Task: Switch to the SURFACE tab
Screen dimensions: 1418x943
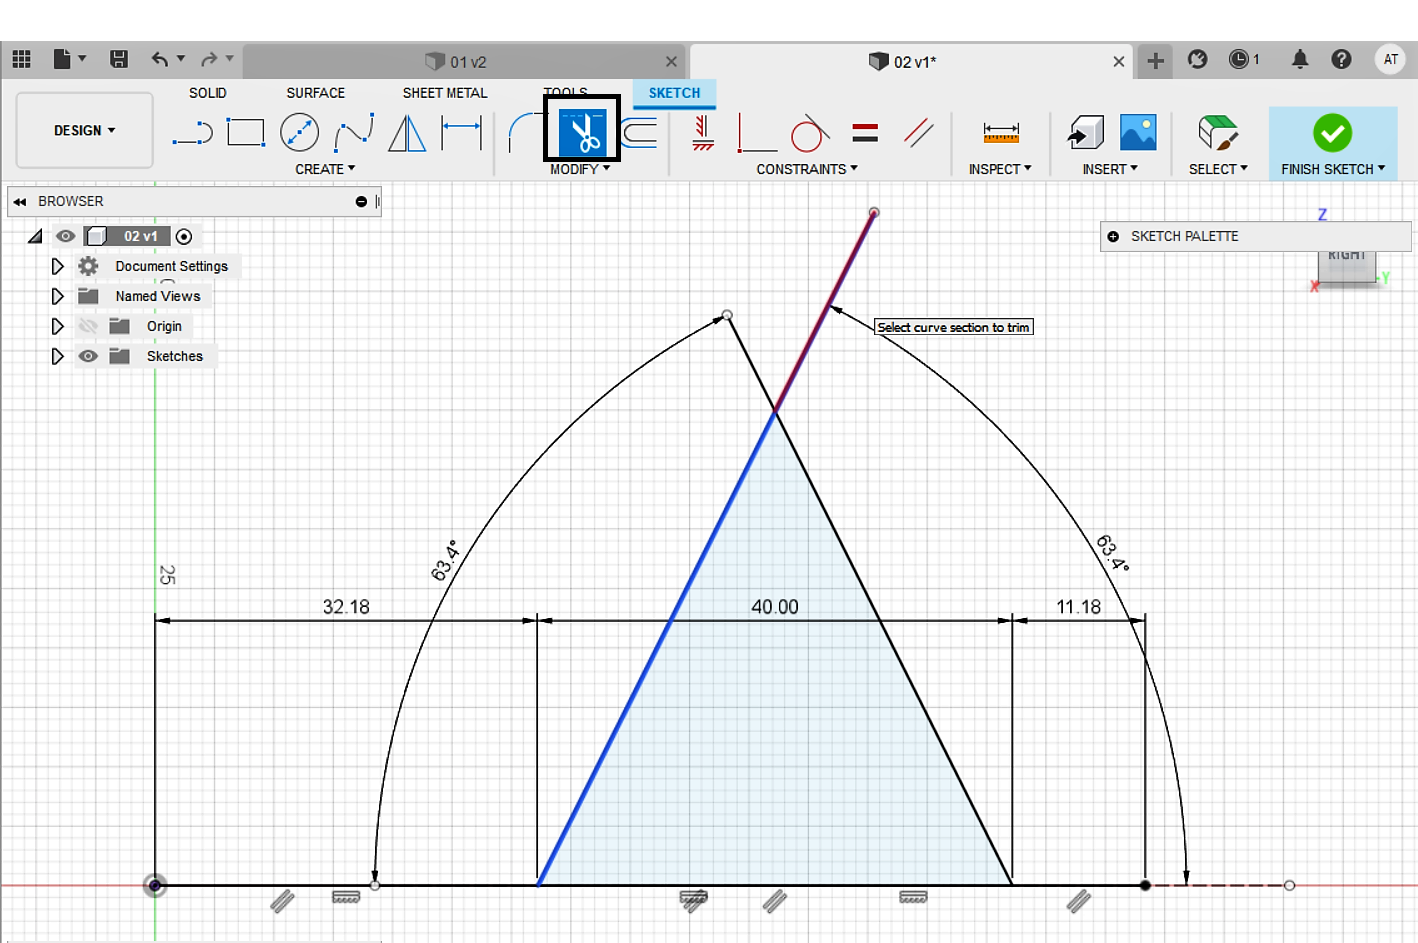Action: pos(315,92)
